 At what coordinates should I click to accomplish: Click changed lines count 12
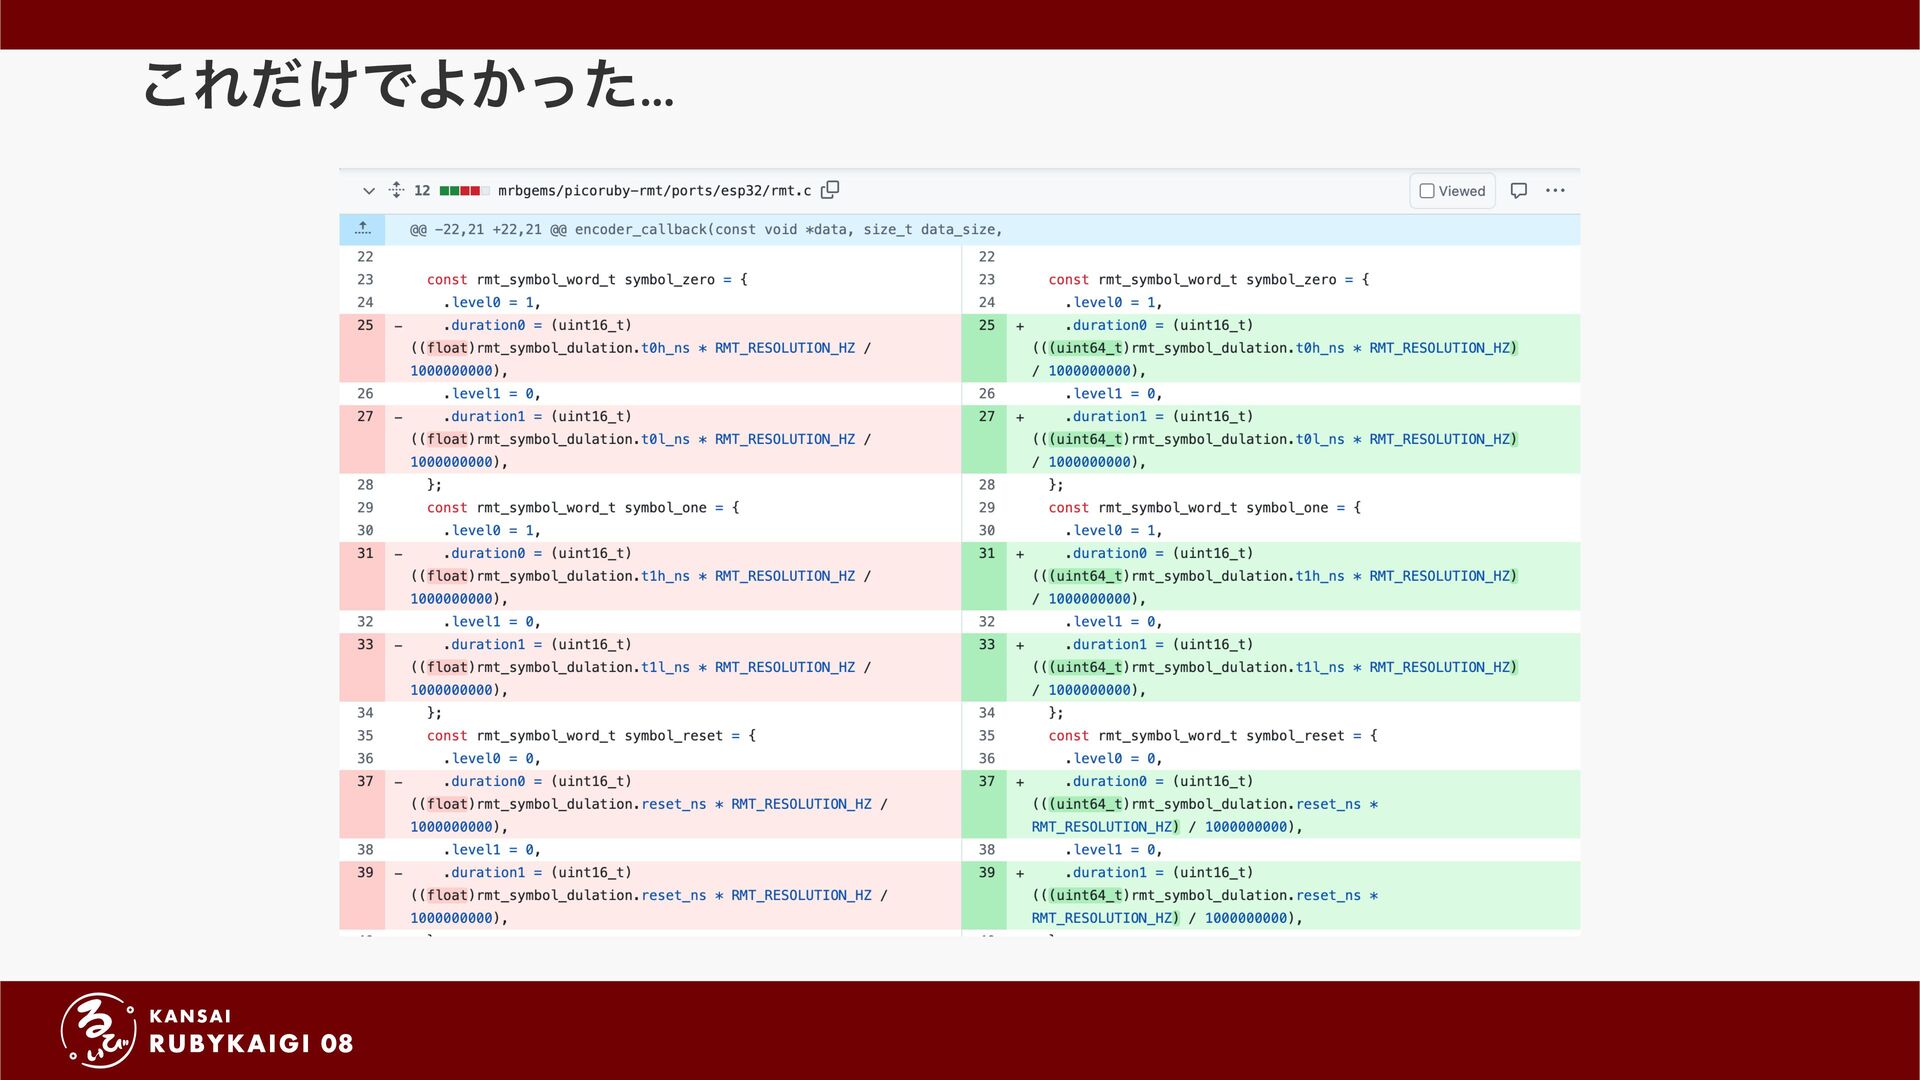coord(422,191)
